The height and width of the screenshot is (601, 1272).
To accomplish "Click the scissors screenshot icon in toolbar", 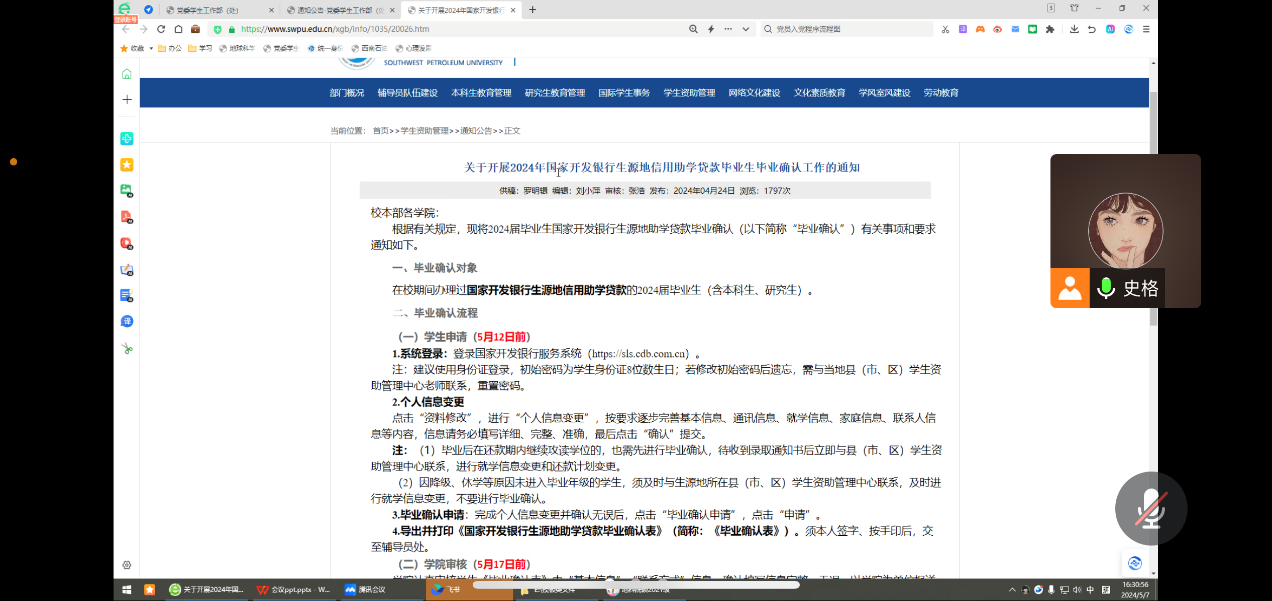I will click(945, 29).
